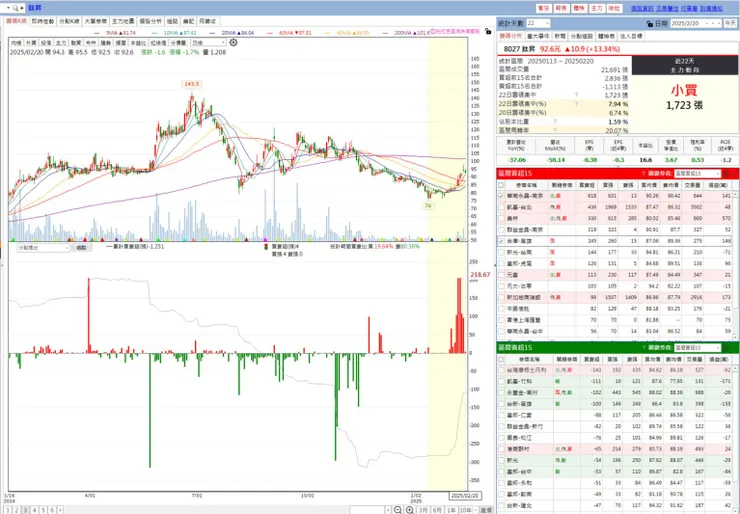The height and width of the screenshot is (514, 740).
Task: Click the 體檢 button at top
Action: pos(579,8)
